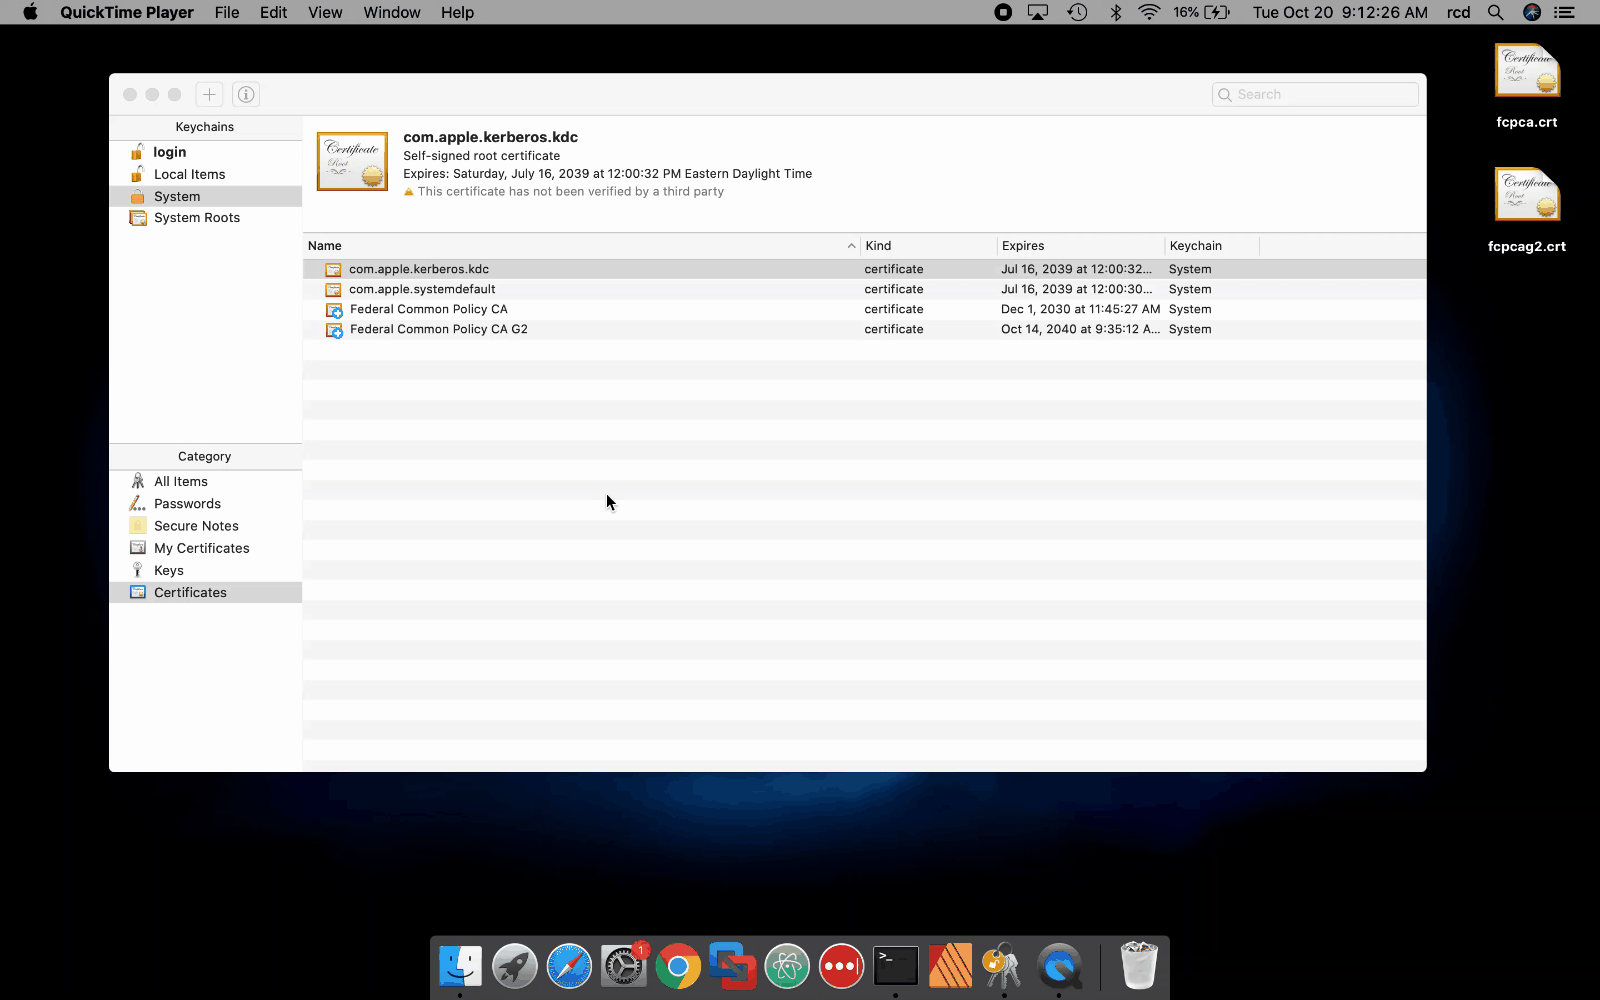Open Google Chrome in the Dock
Viewport: 1600px width, 1000px height.
(x=678, y=966)
